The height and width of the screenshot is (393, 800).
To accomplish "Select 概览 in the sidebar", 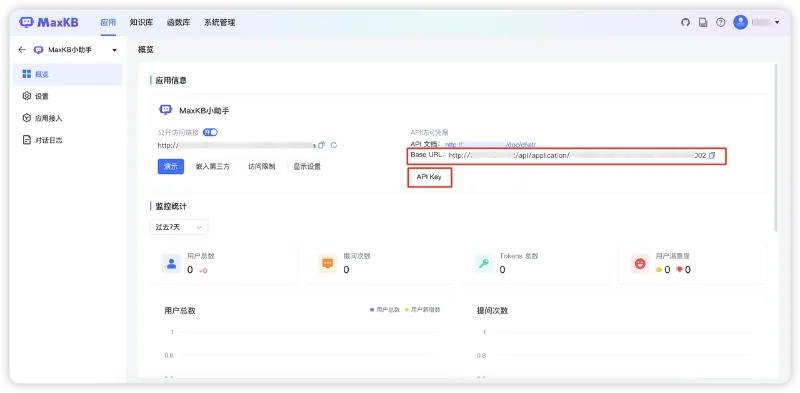I will (x=67, y=75).
